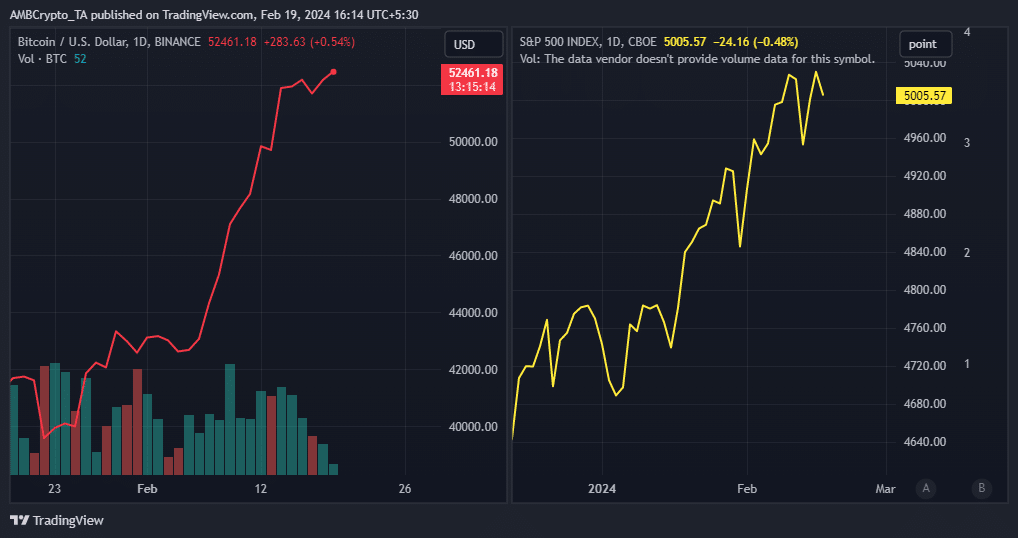Click the 4680.00 label on S&P axis
The width and height of the screenshot is (1018, 538).
pos(925,404)
